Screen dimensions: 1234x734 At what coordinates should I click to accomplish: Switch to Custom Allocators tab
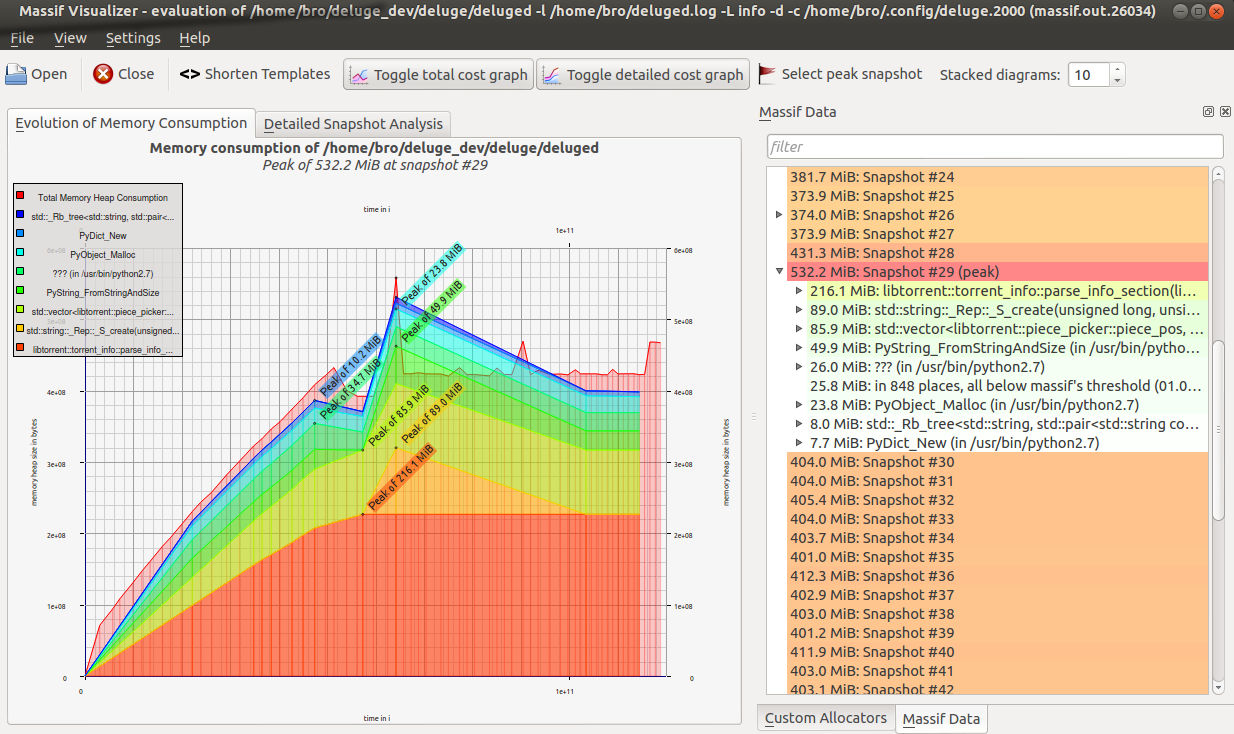[x=825, y=718]
